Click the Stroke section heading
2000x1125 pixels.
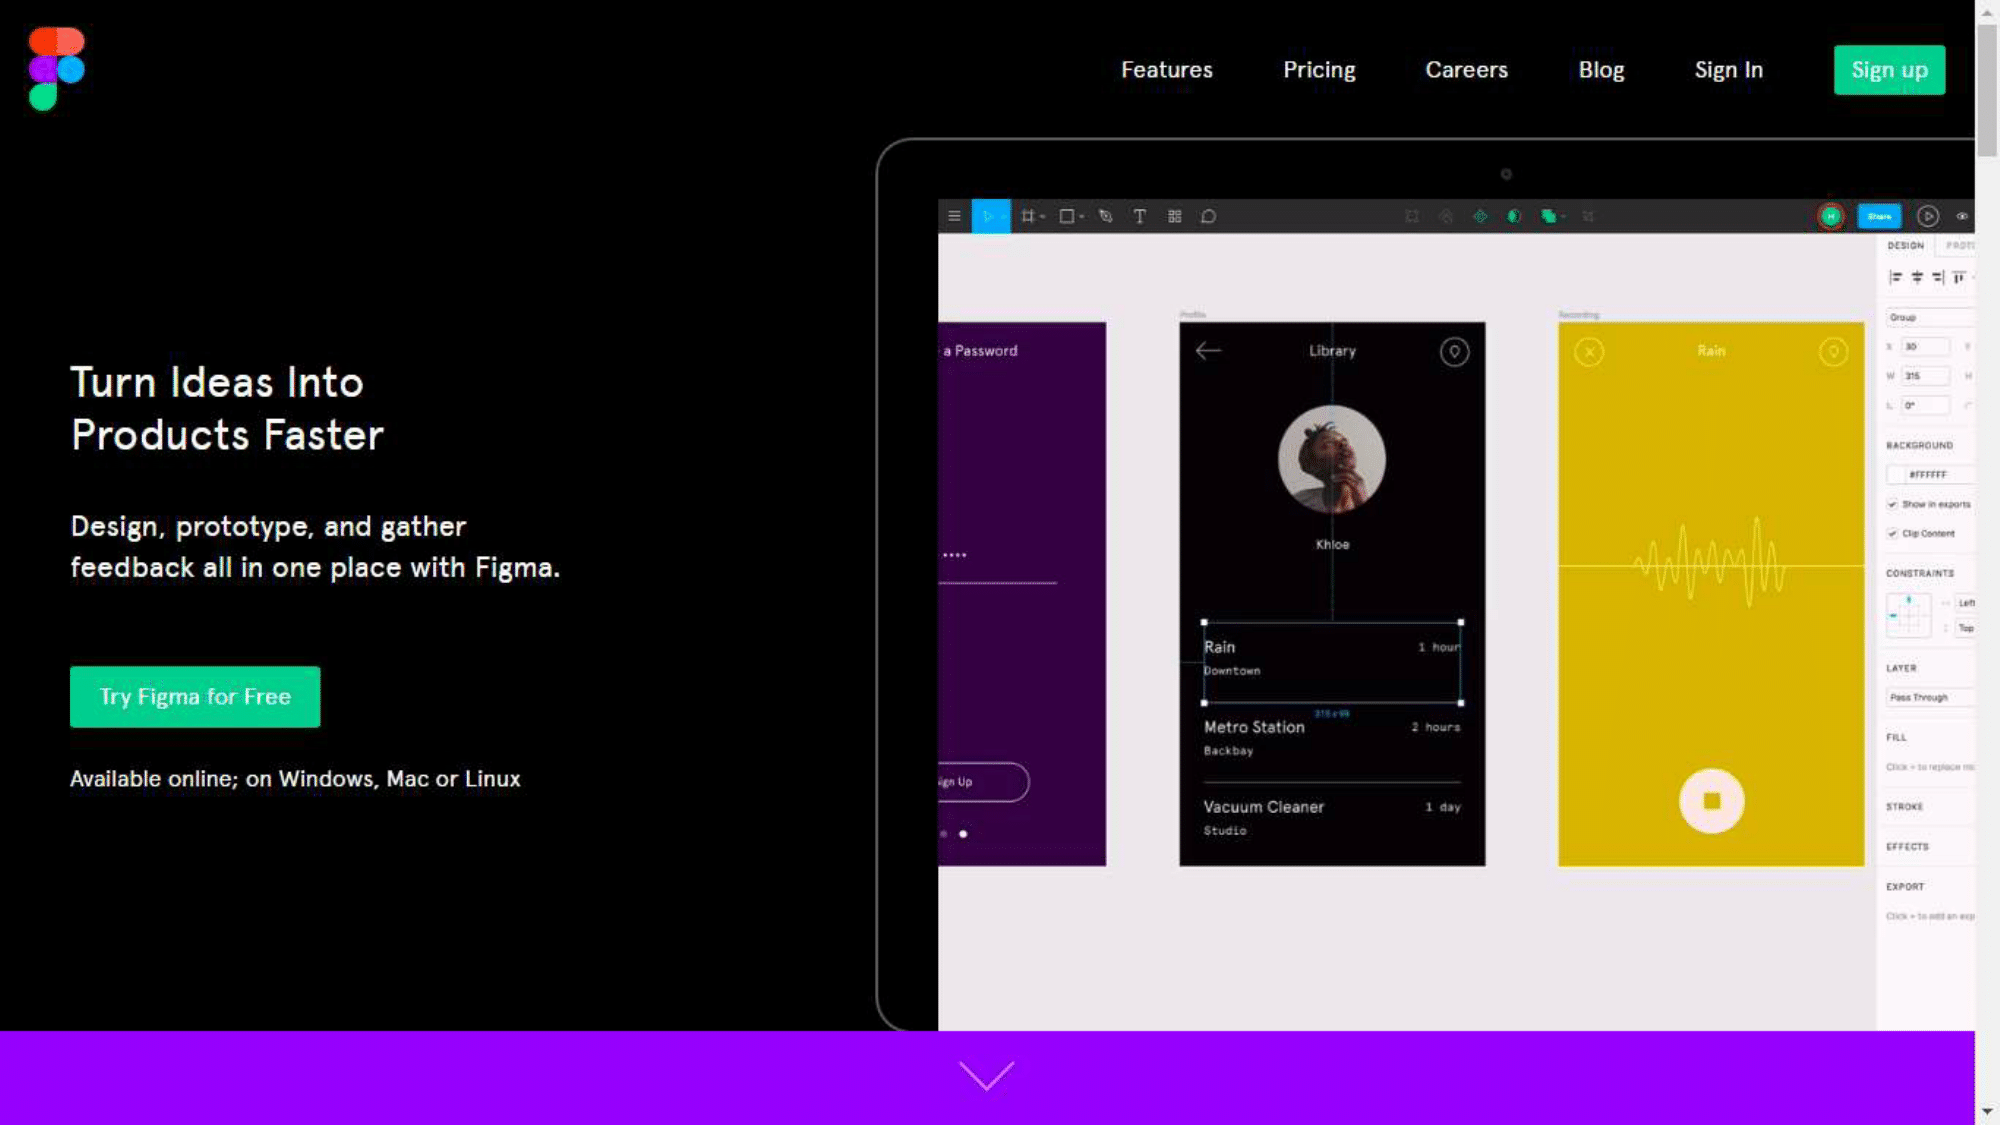pos(1904,806)
